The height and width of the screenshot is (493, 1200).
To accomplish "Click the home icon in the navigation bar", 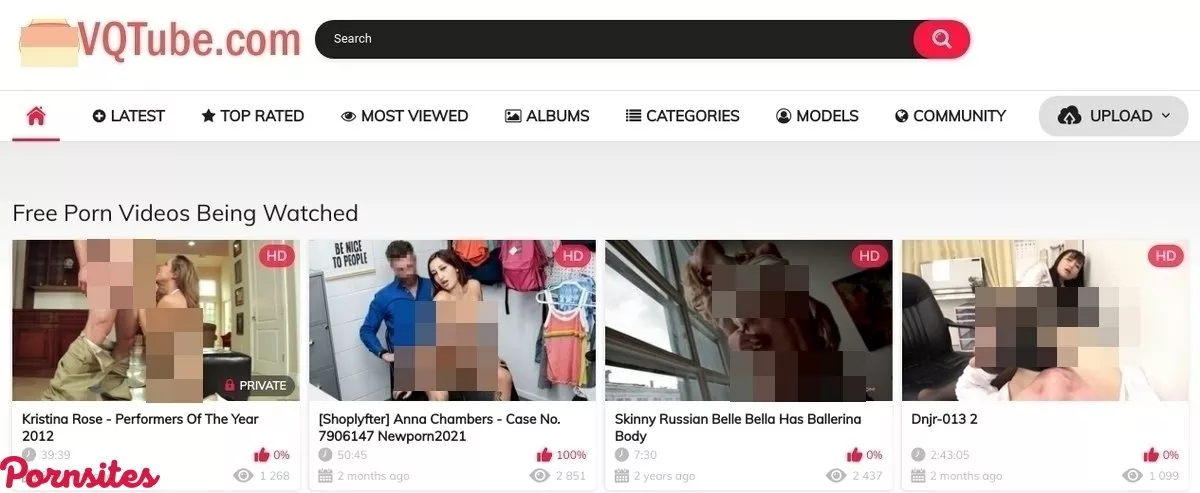I will coord(36,116).
